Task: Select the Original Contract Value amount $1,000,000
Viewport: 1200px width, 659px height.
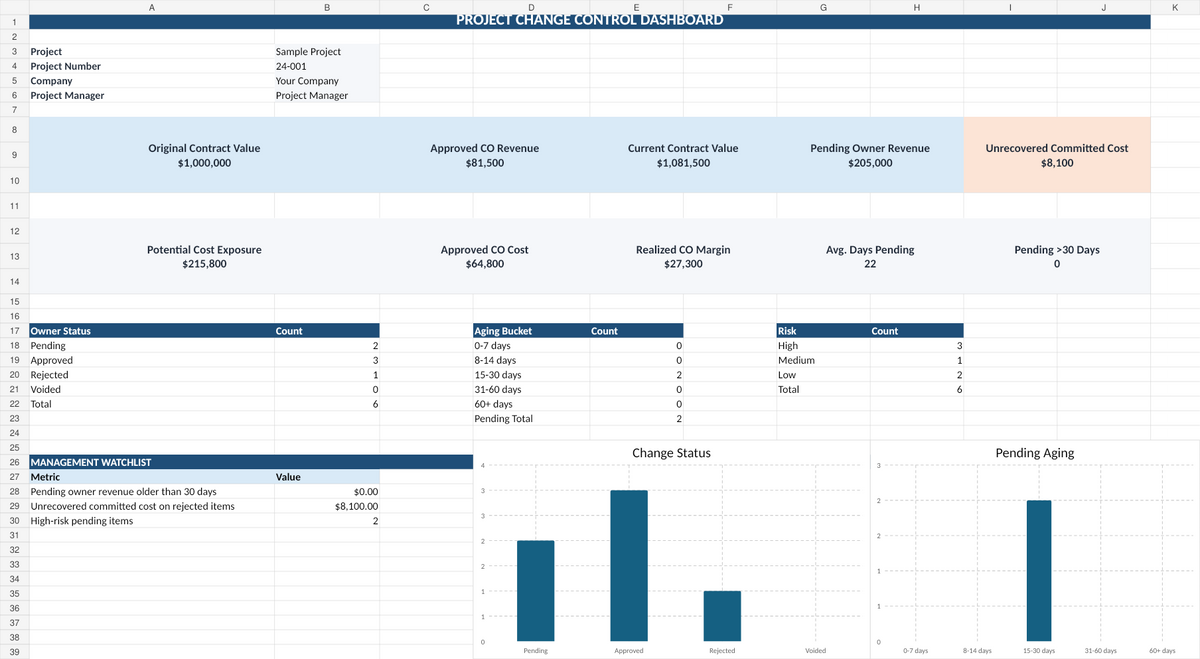Action: pyautogui.click(x=204, y=163)
